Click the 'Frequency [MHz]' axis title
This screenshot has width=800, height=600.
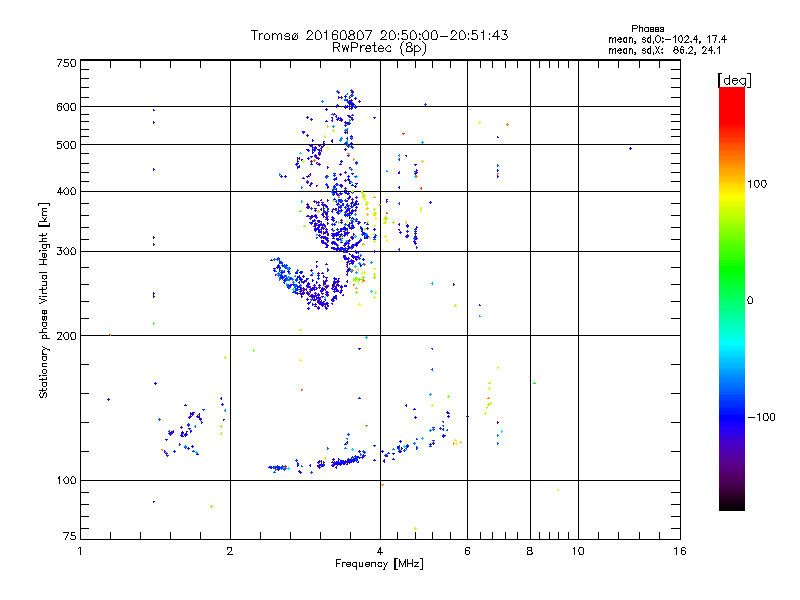coord(379,564)
